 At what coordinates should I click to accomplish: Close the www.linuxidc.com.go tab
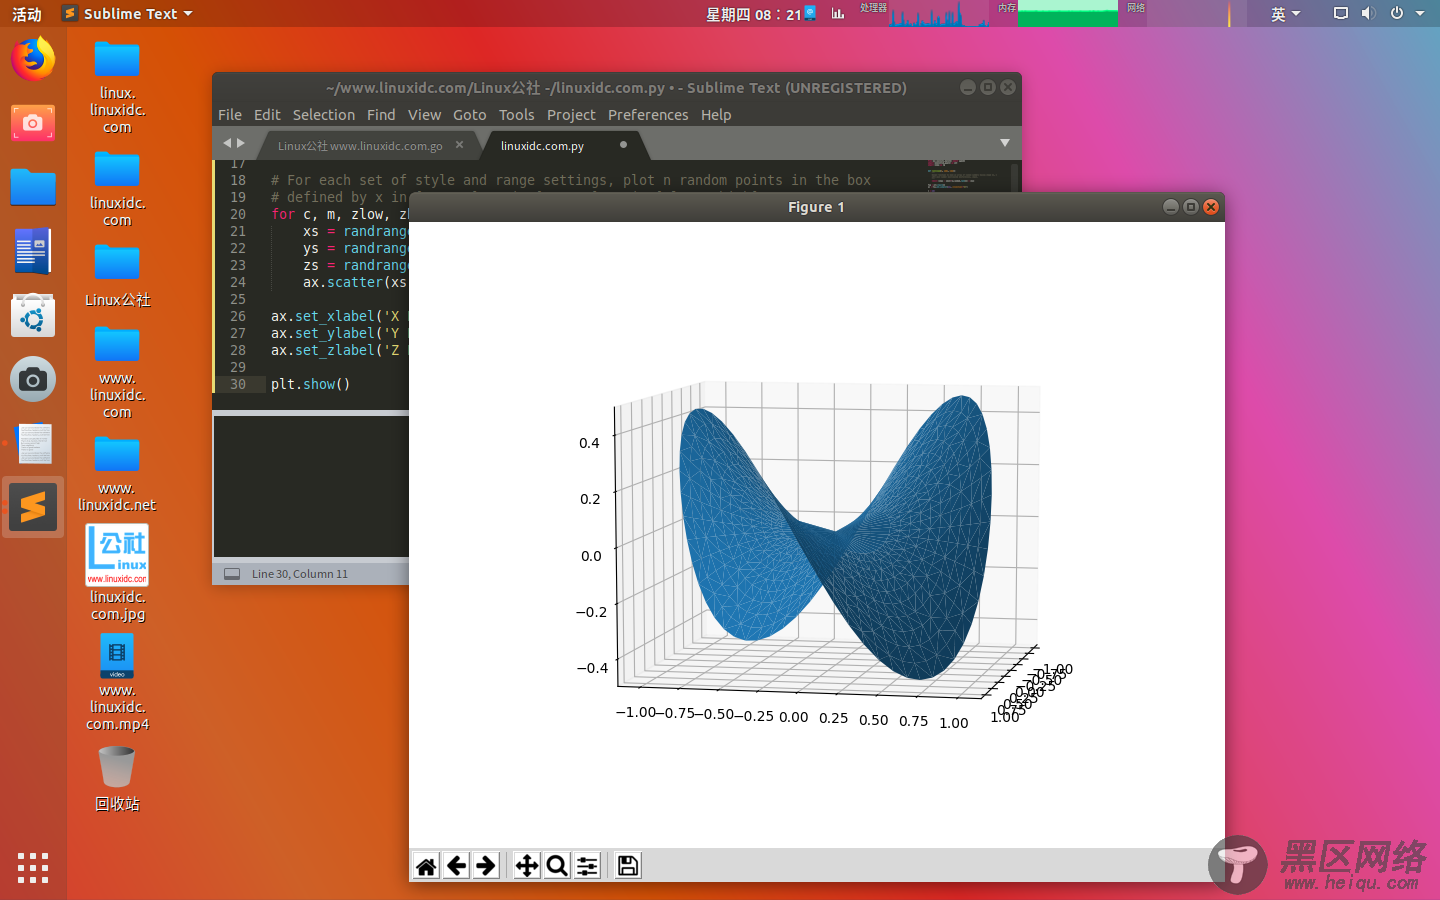pyautogui.click(x=459, y=145)
